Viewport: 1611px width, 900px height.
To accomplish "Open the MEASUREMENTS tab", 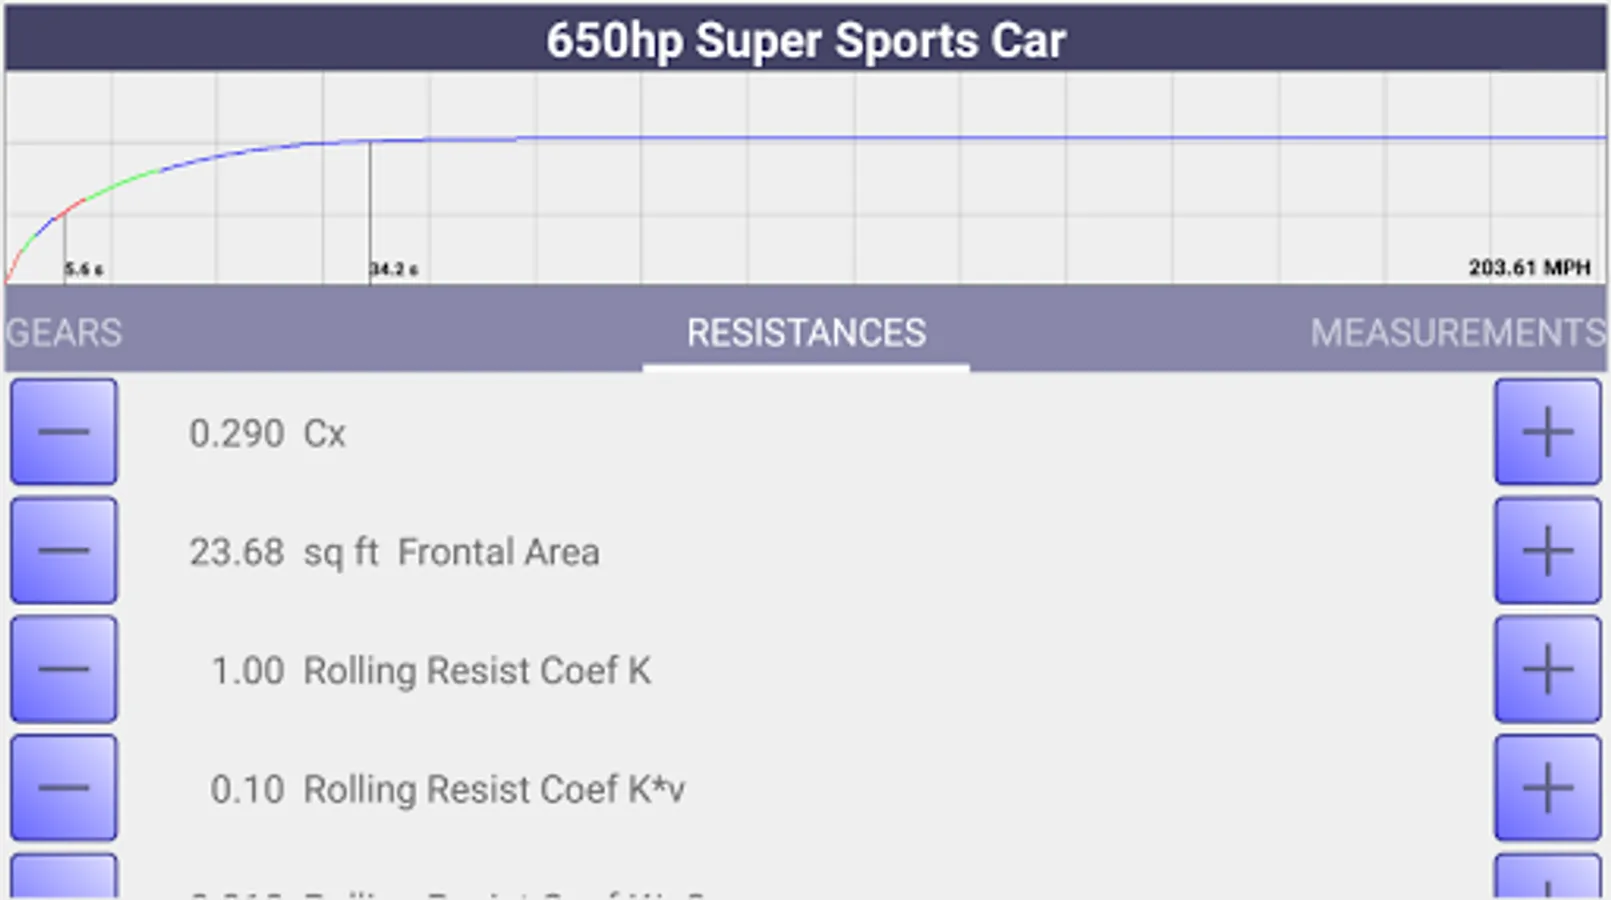I will tap(1457, 333).
